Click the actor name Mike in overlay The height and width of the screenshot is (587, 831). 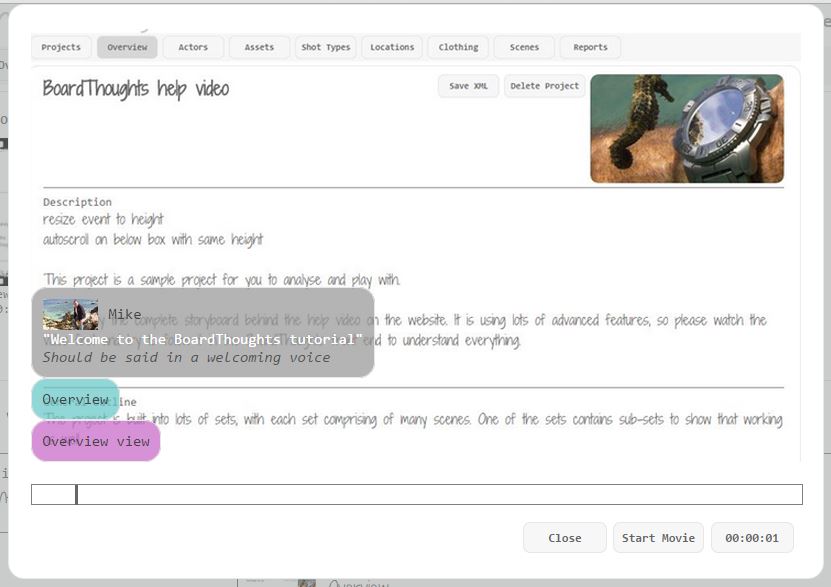(125, 314)
